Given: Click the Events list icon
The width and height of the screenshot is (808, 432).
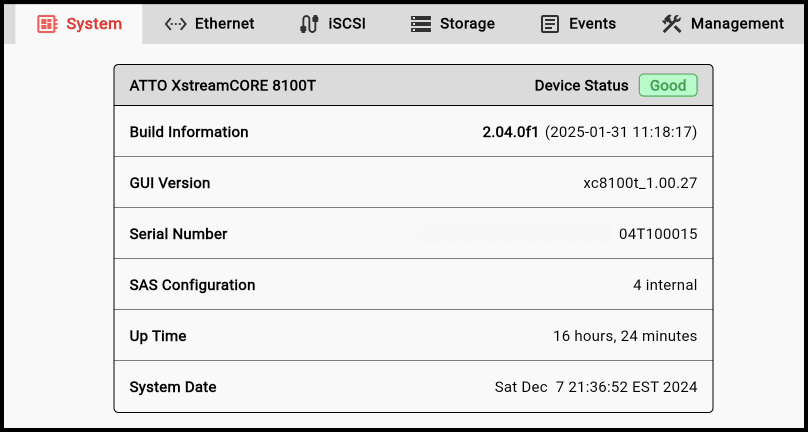Looking at the screenshot, I should [550, 24].
